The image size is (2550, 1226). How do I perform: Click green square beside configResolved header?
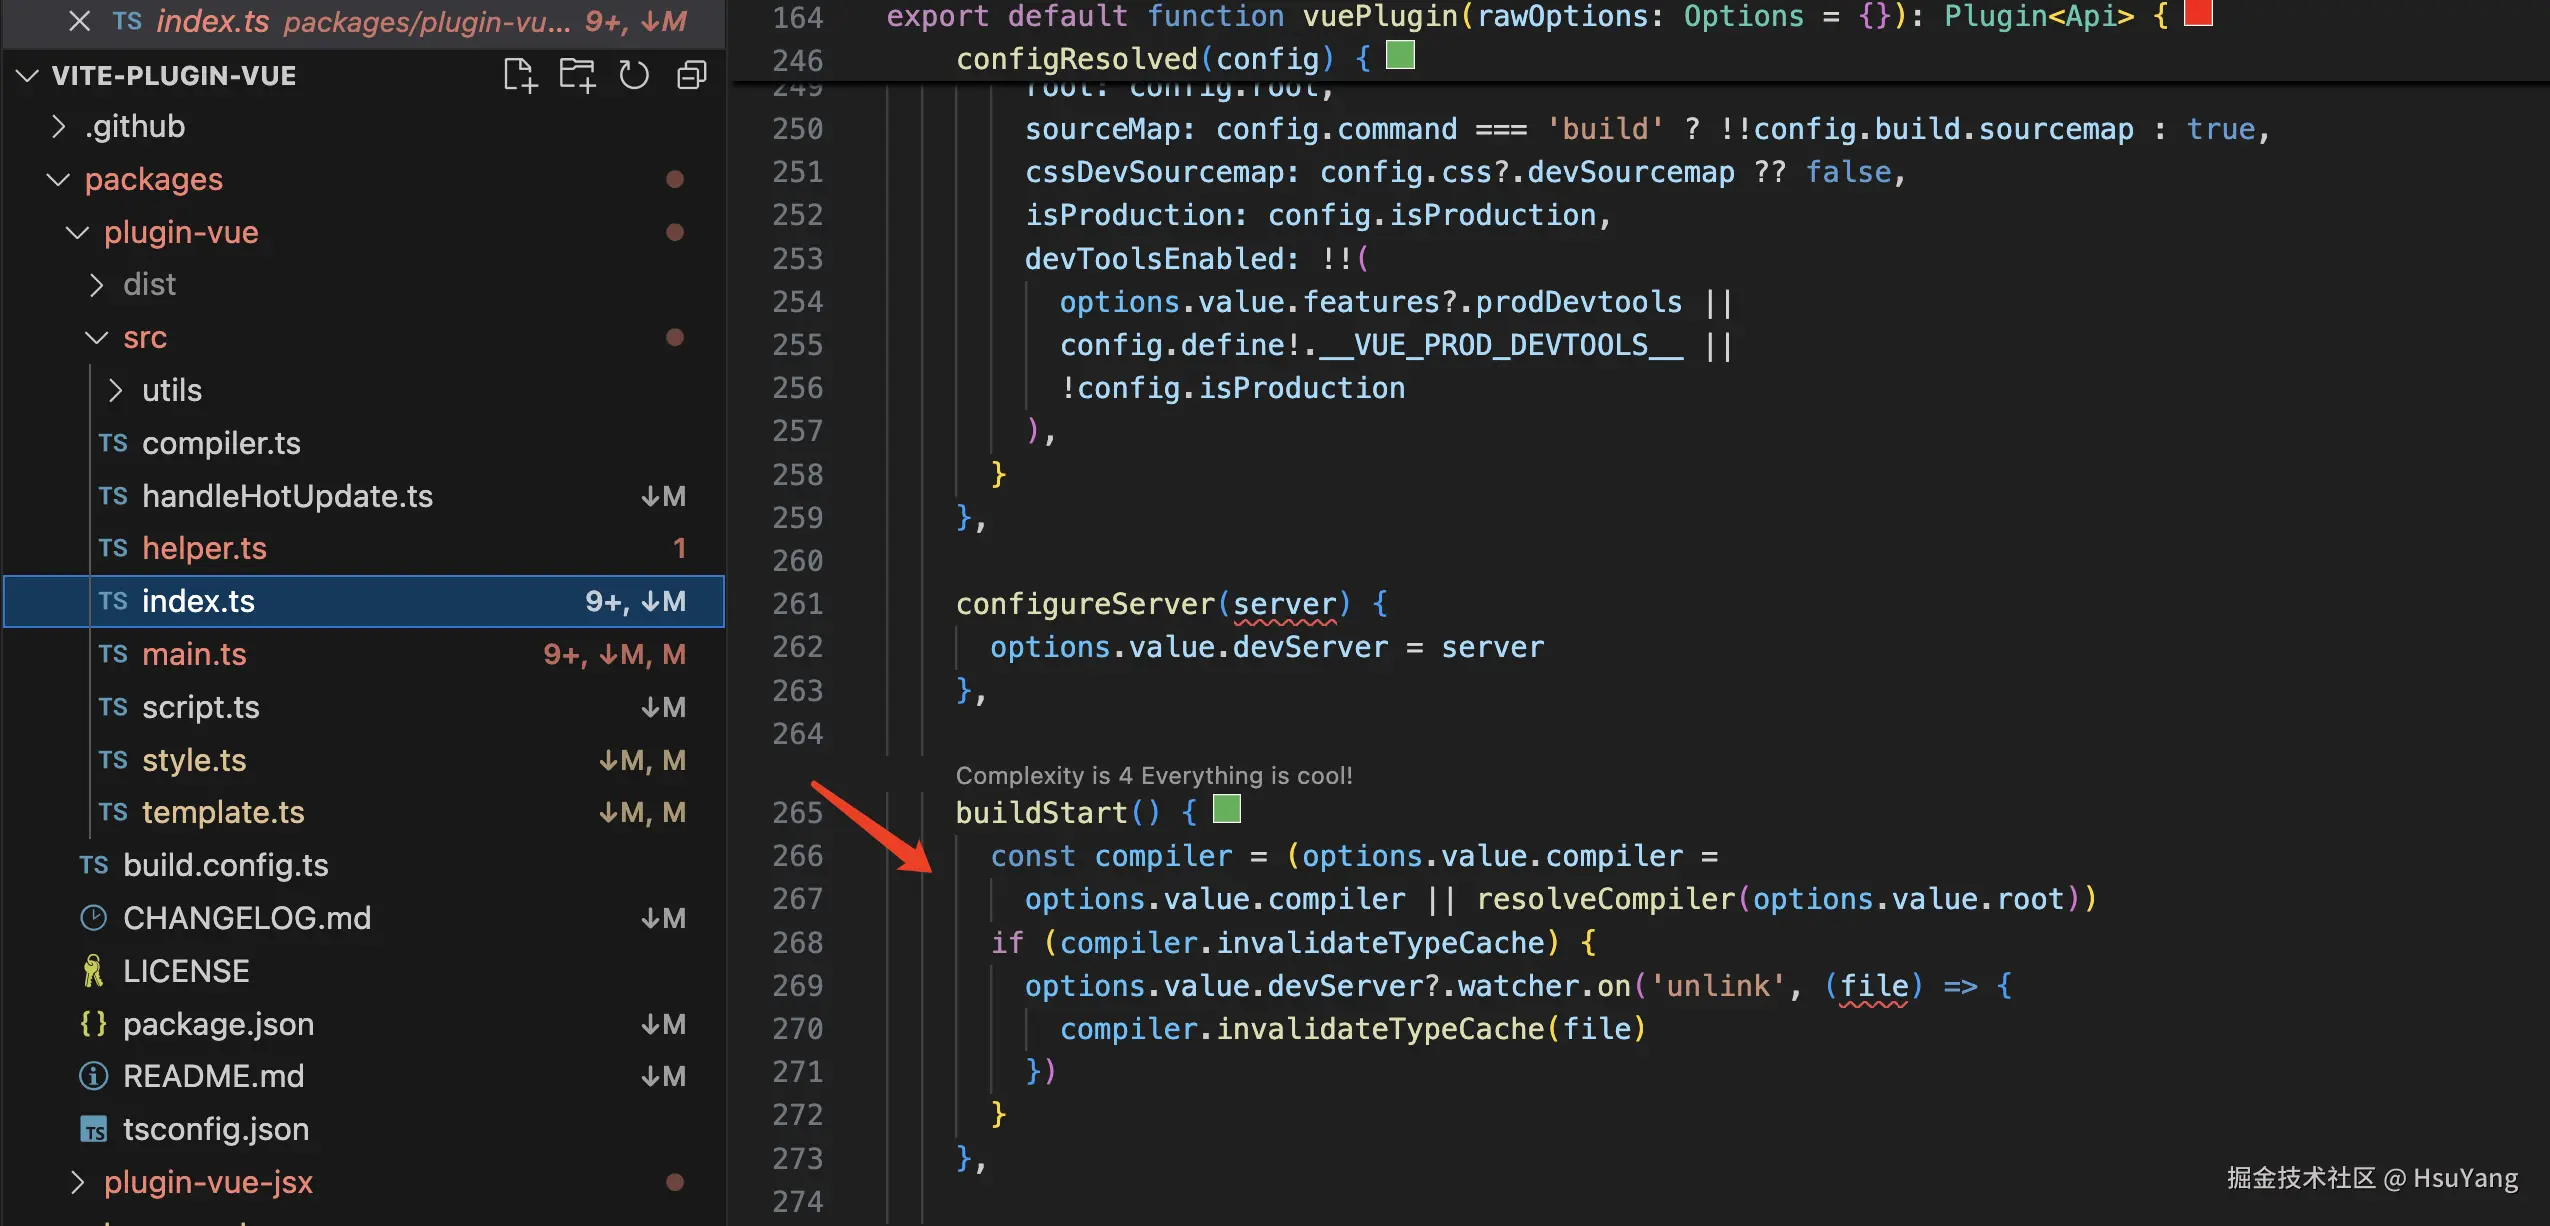(x=1400, y=56)
